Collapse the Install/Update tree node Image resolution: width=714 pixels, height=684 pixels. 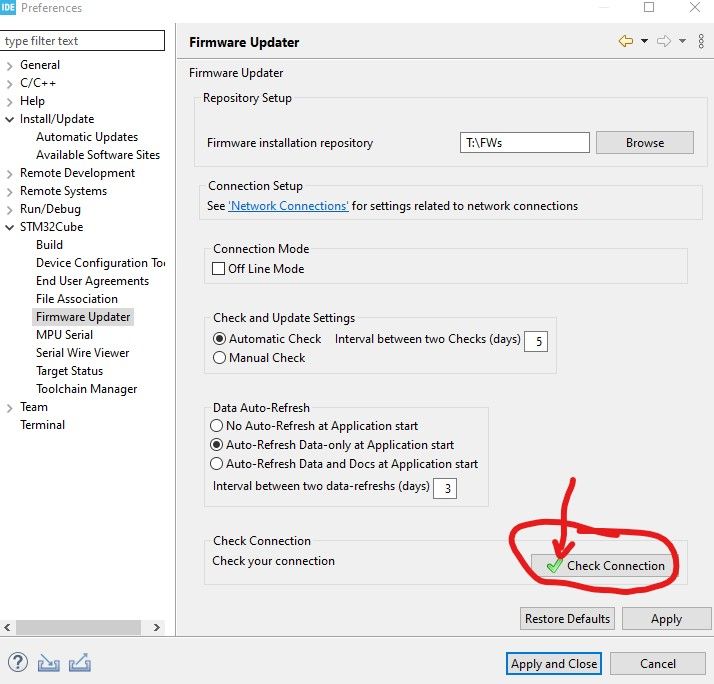click(9, 119)
